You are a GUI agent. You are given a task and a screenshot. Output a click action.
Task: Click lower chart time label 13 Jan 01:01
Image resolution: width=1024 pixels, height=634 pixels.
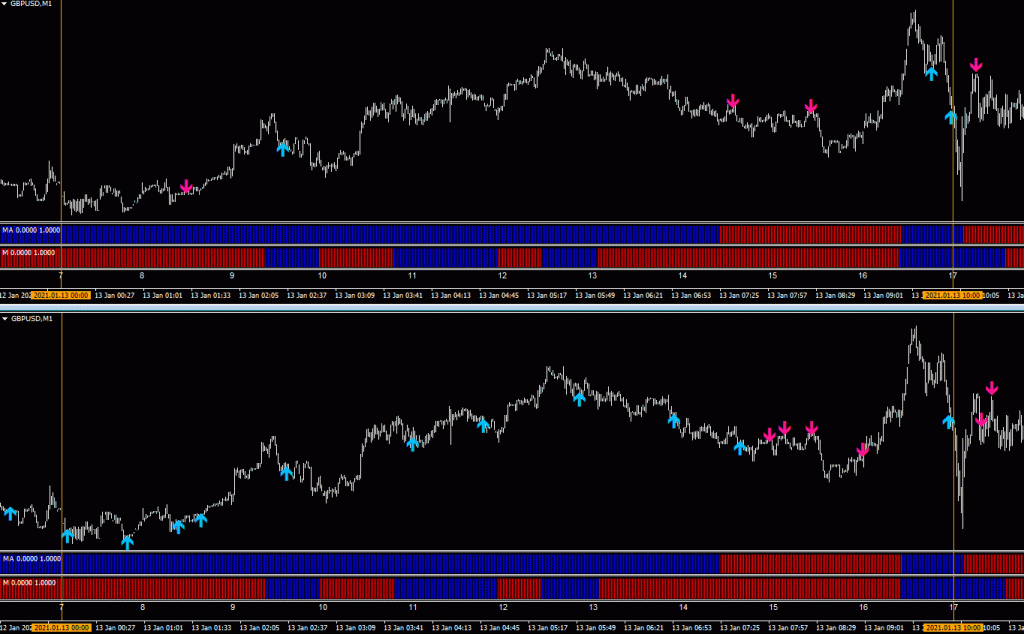click(x=163, y=627)
